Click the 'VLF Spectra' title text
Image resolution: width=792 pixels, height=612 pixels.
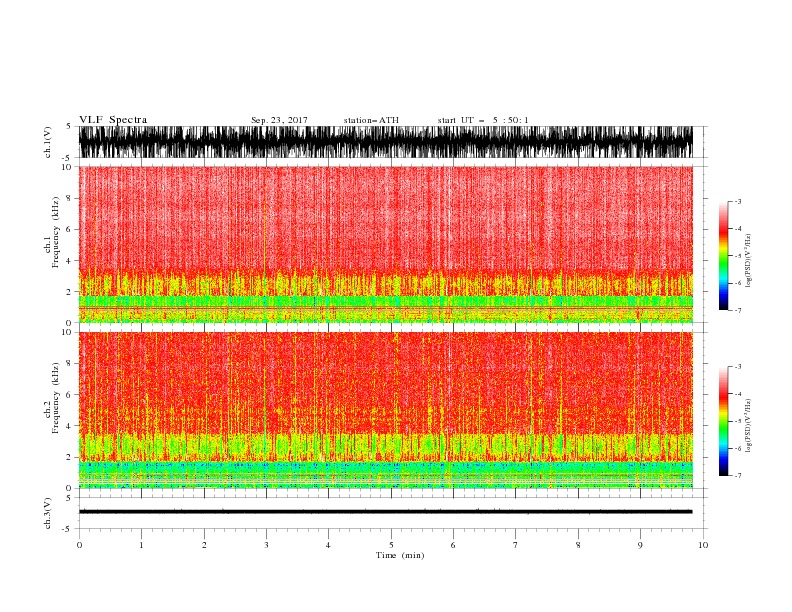113,120
